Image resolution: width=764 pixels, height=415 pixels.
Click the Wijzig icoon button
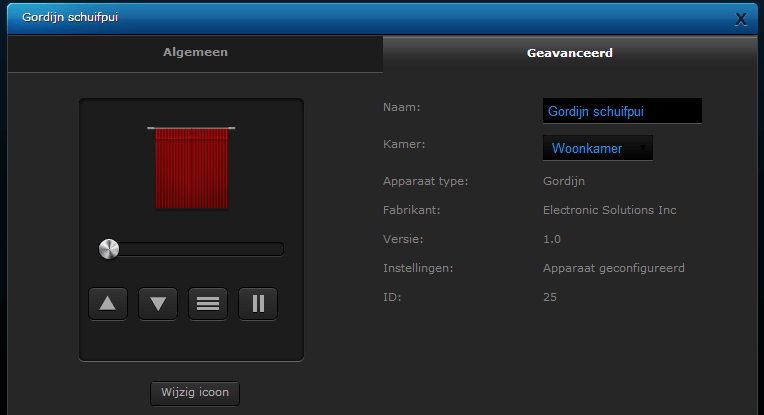coord(195,393)
